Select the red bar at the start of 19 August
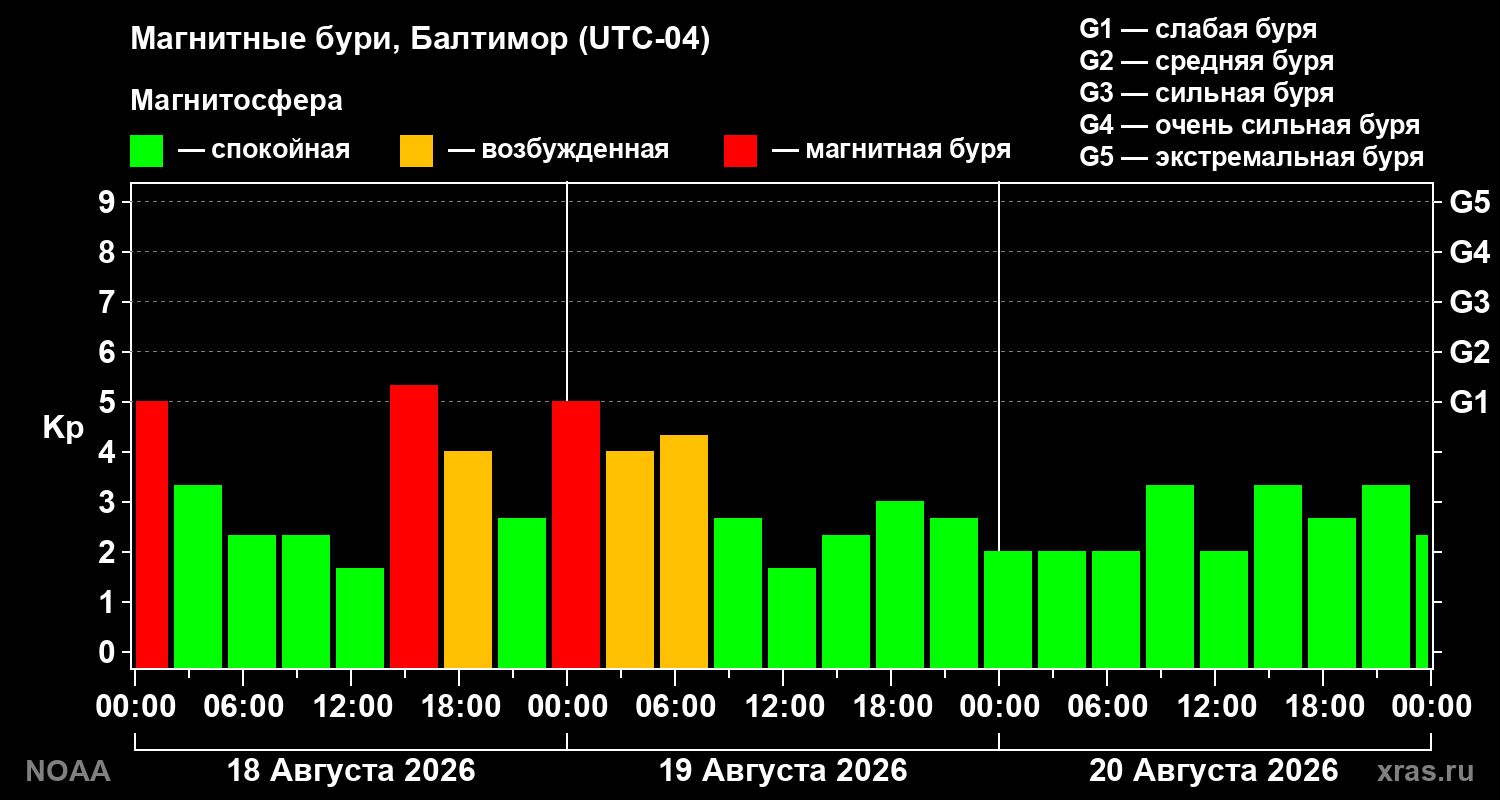This screenshot has width=1500, height=800. (576, 534)
